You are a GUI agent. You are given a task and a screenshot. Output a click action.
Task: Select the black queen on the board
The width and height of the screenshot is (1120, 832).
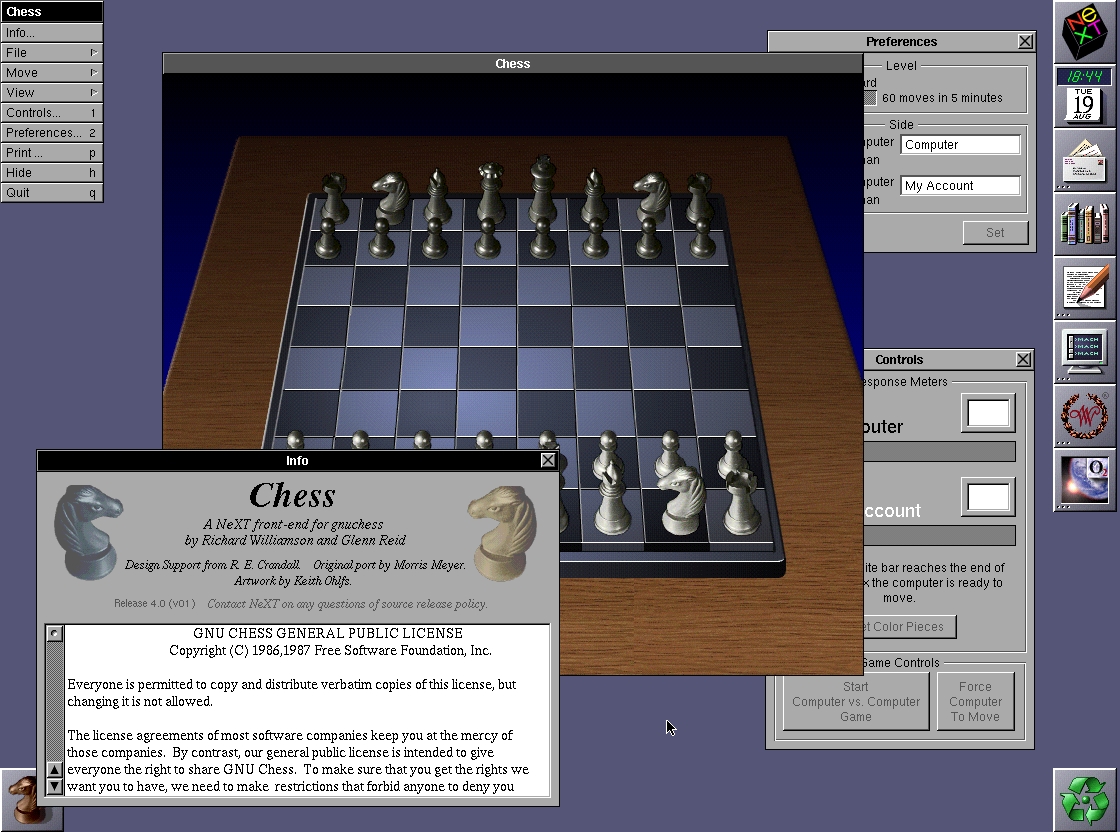pos(489,192)
